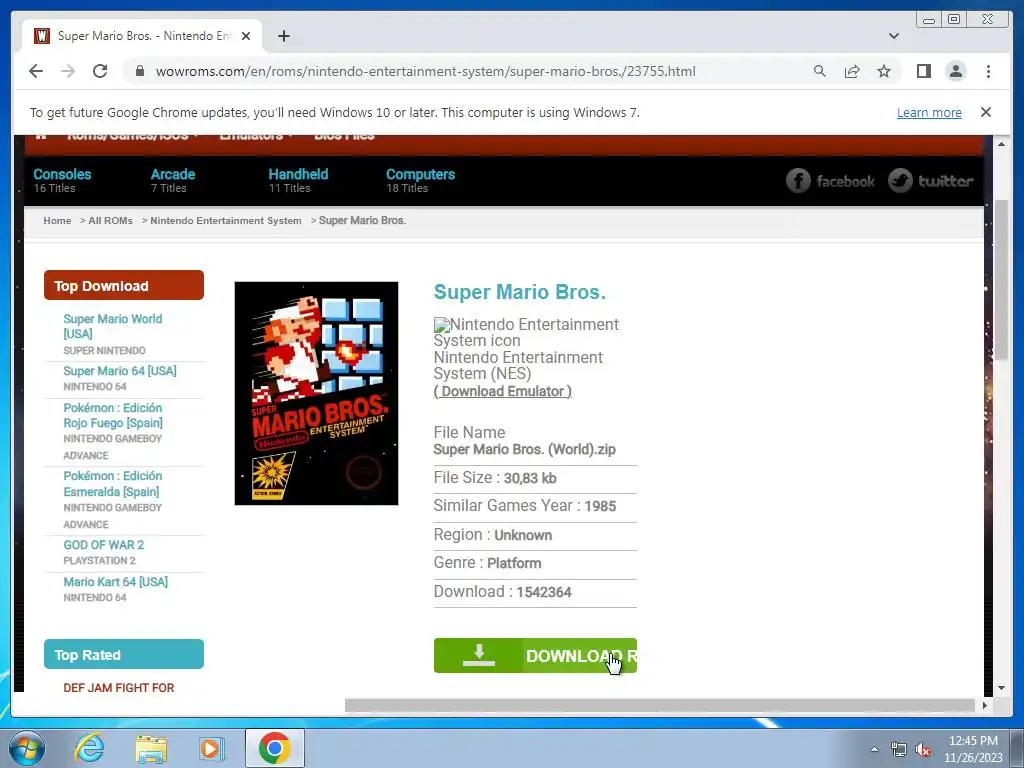The width and height of the screenshot is (1024, 768).
Task: Open GOD OF WAR 2 link
Action: 103,545
